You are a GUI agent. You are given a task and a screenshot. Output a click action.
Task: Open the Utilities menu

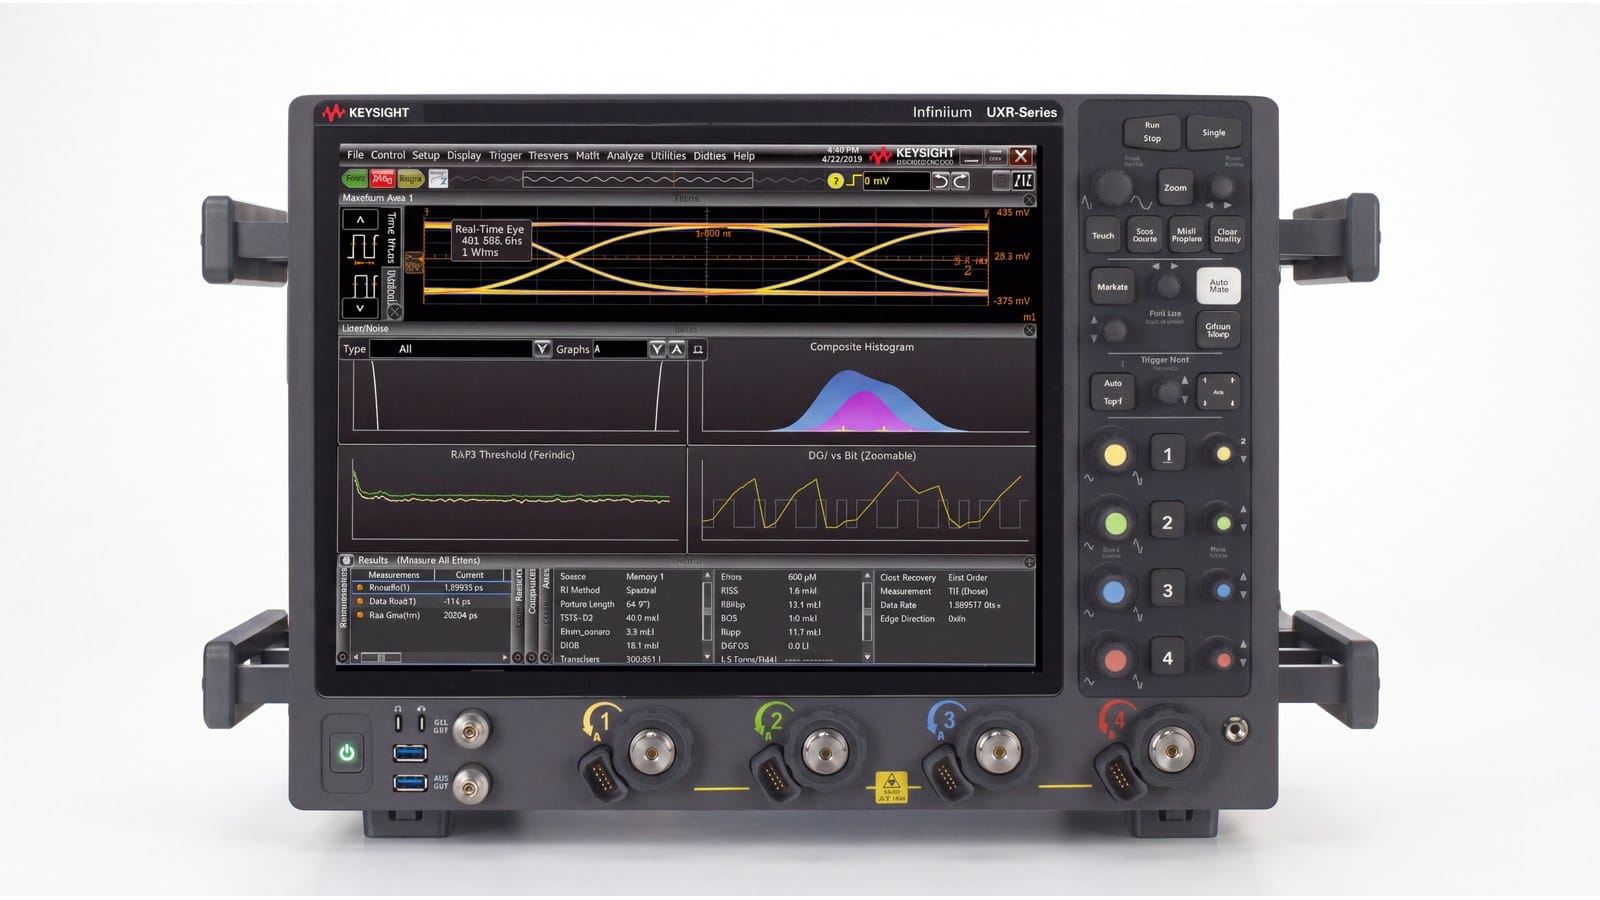coord(668,155)
